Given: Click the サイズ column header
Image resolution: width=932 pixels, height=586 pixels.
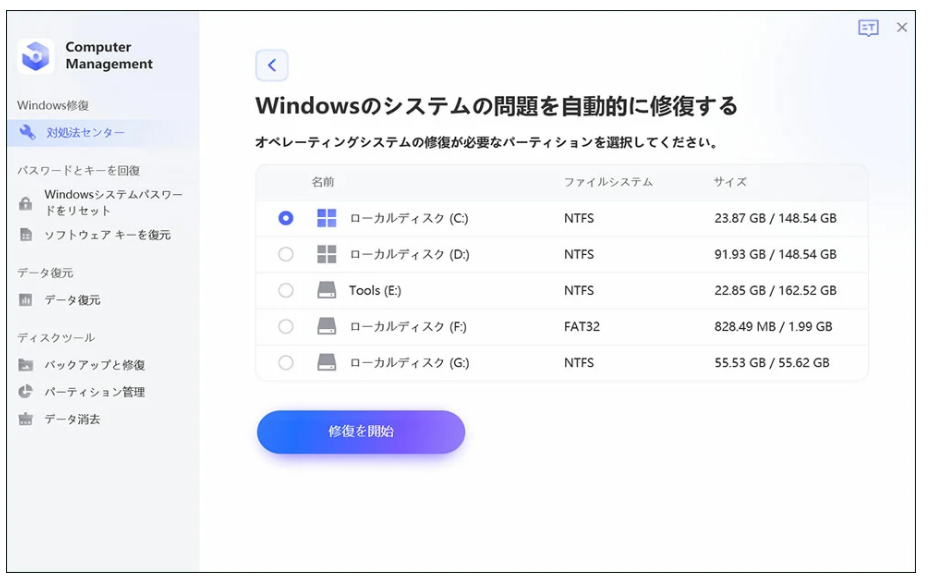Looking at the screenshot, I should tap(730, 182).
